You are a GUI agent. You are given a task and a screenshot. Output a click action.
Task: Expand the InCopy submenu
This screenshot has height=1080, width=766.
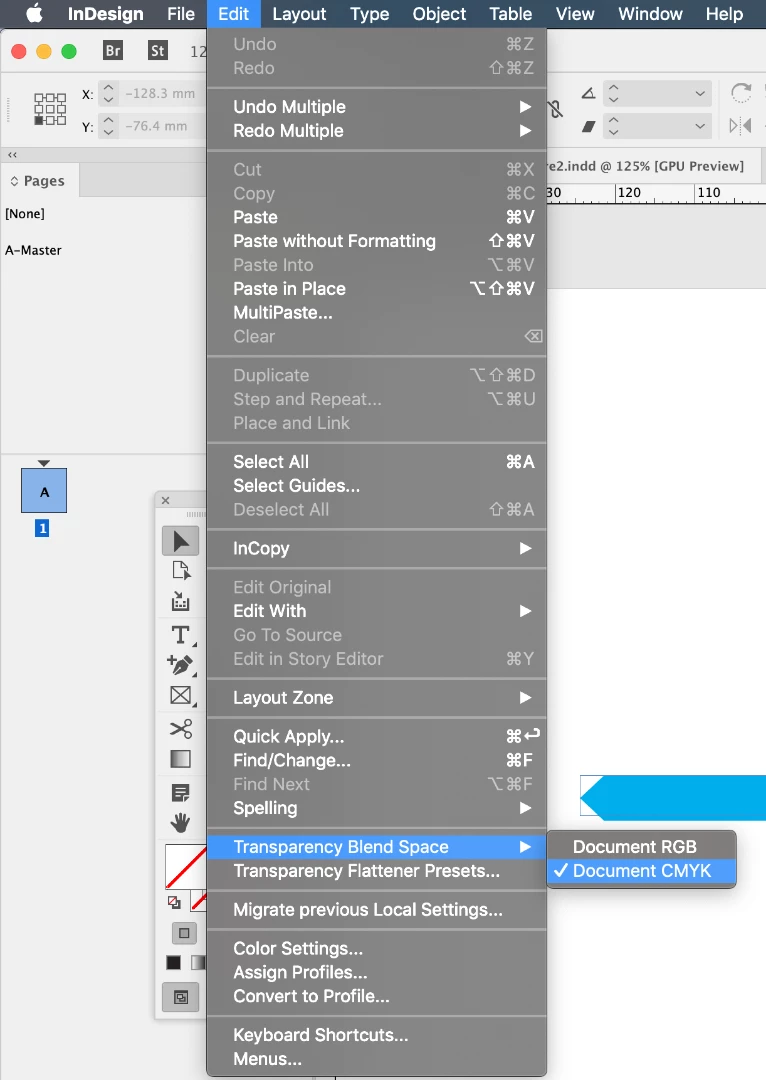point(377,548)
